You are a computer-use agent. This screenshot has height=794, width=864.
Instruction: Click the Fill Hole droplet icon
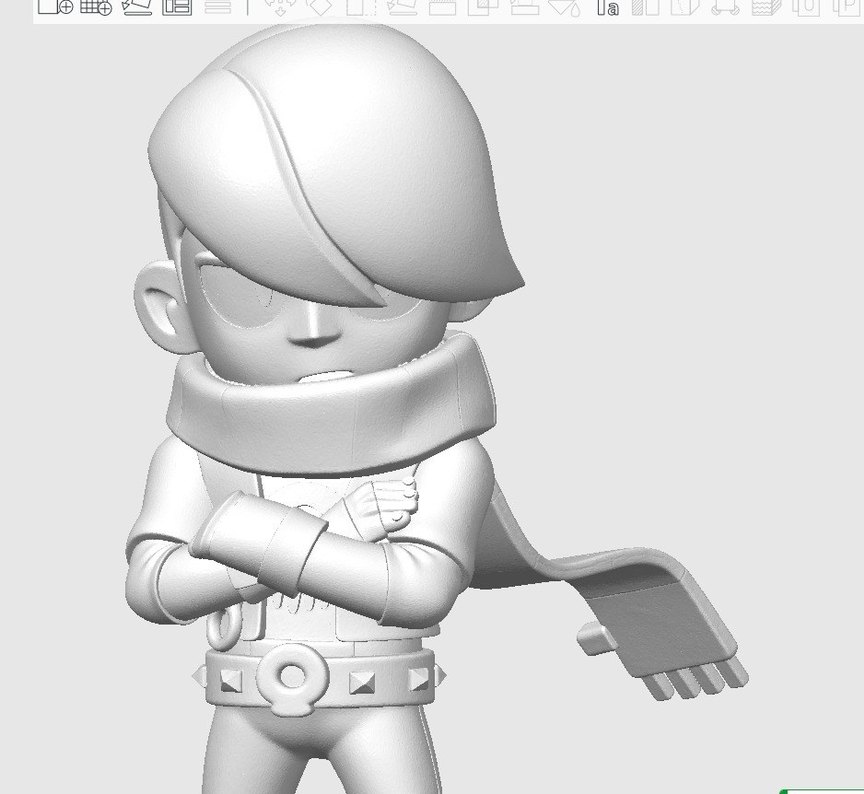(x=576, y=10)
